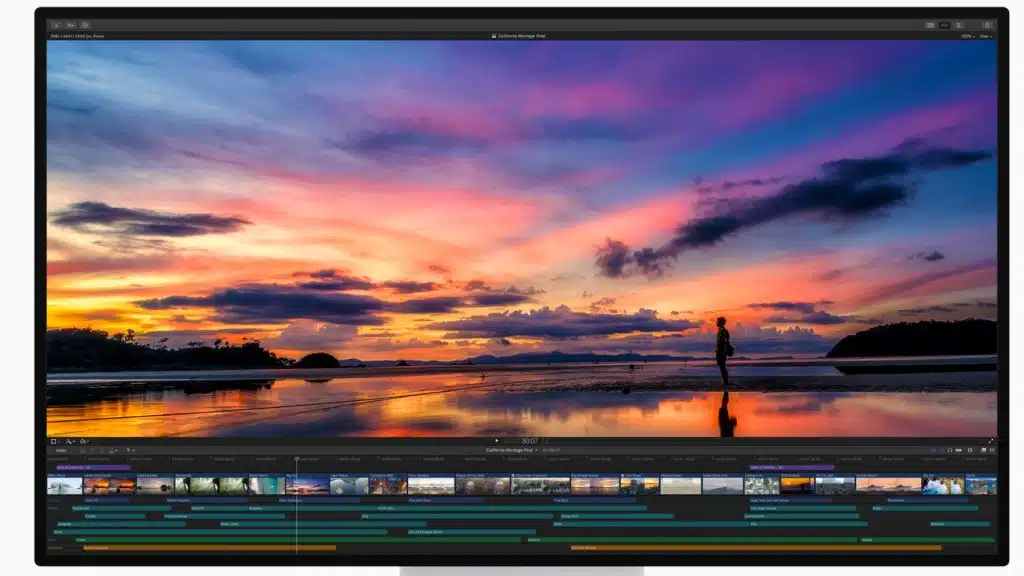Click the background tasks icon in top toolbar

click(85, 25)
